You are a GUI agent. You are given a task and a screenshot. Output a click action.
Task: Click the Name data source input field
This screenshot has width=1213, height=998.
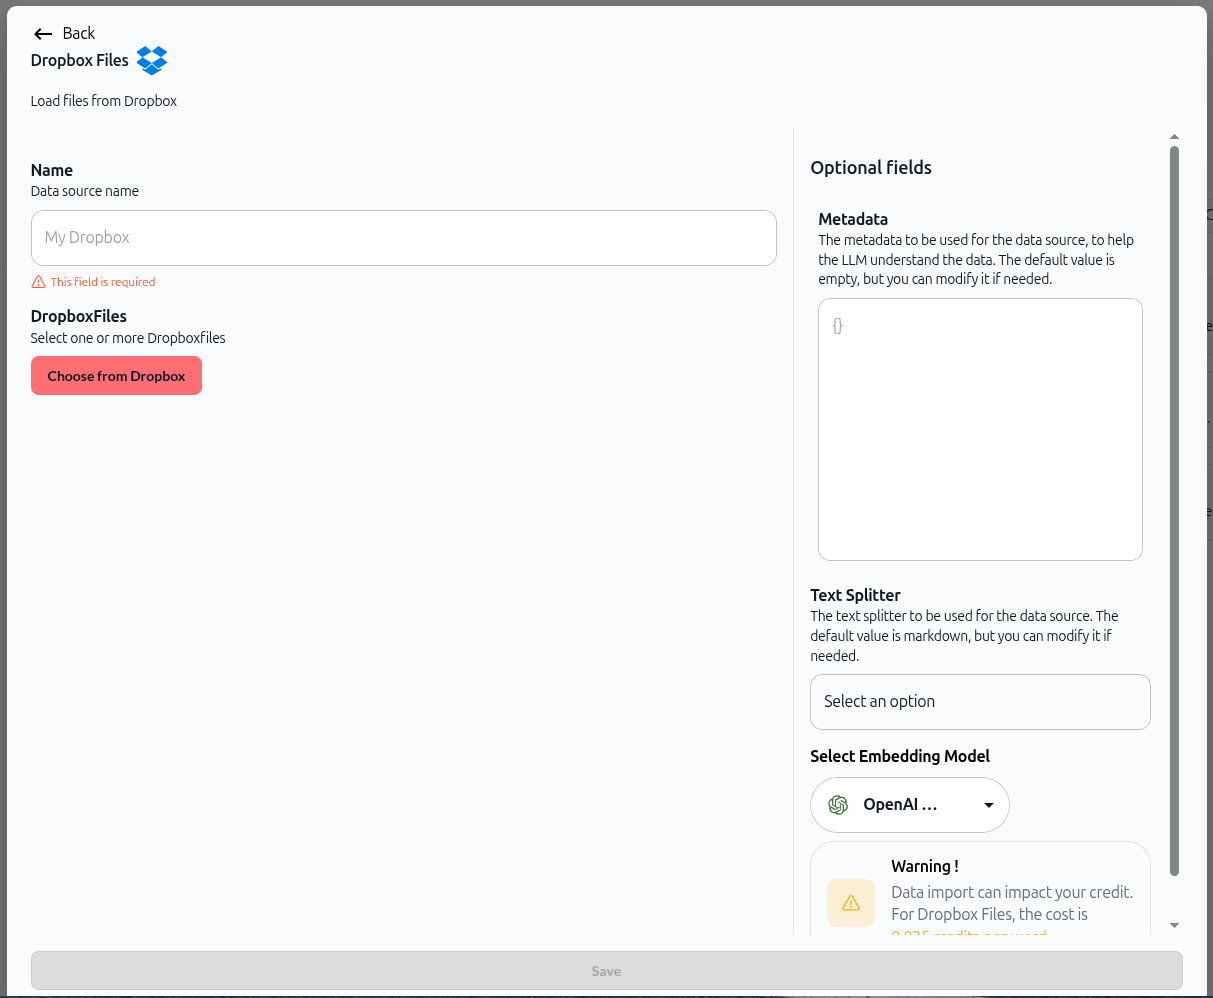404,238
